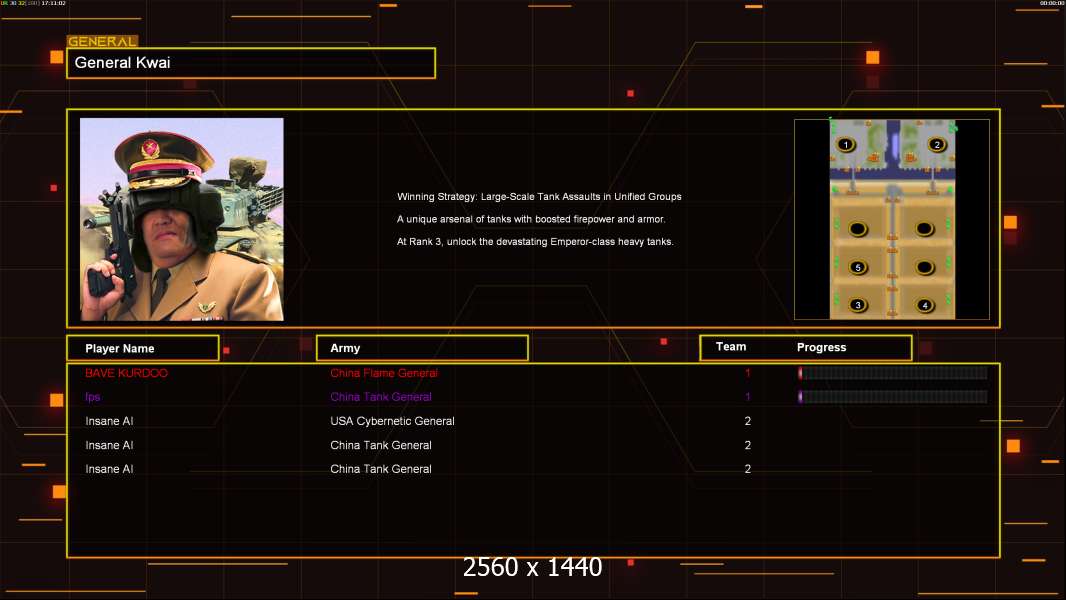Click the GENERAL label above the name
The image size is (1066, 600).
click(x=102, y=41)
